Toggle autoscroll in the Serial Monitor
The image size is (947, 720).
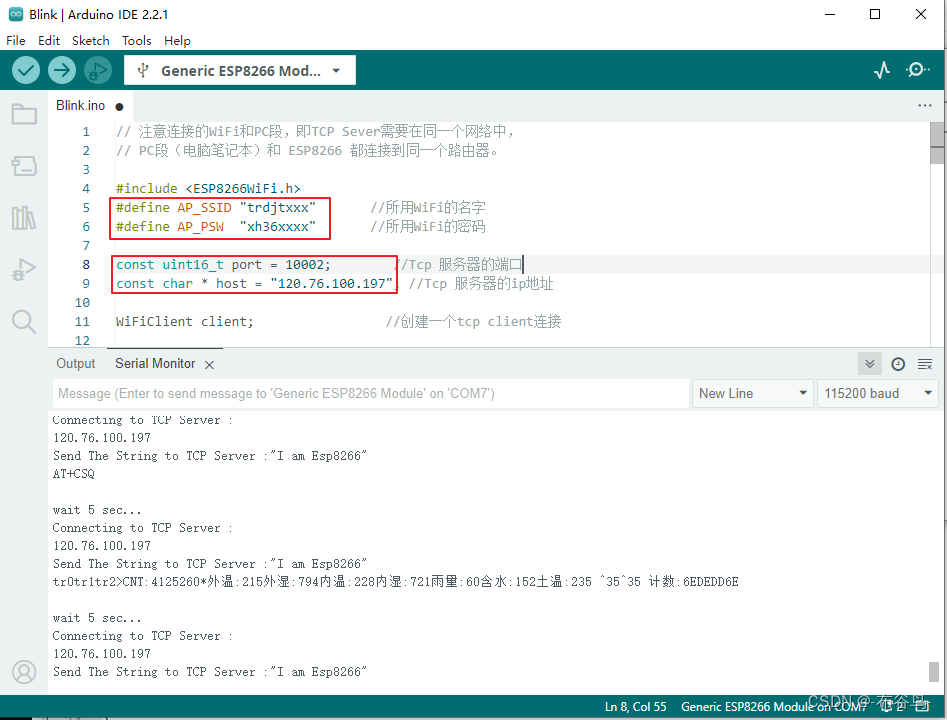click(870, 364)
